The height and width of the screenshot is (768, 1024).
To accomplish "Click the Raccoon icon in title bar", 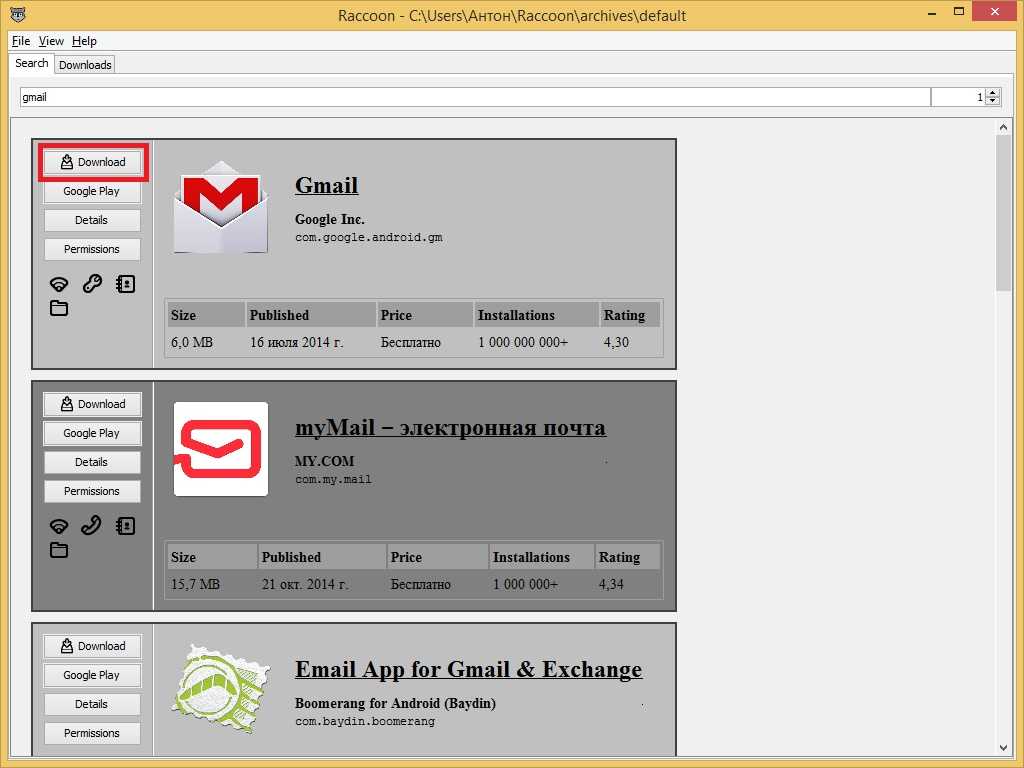I will click(17, 15).
